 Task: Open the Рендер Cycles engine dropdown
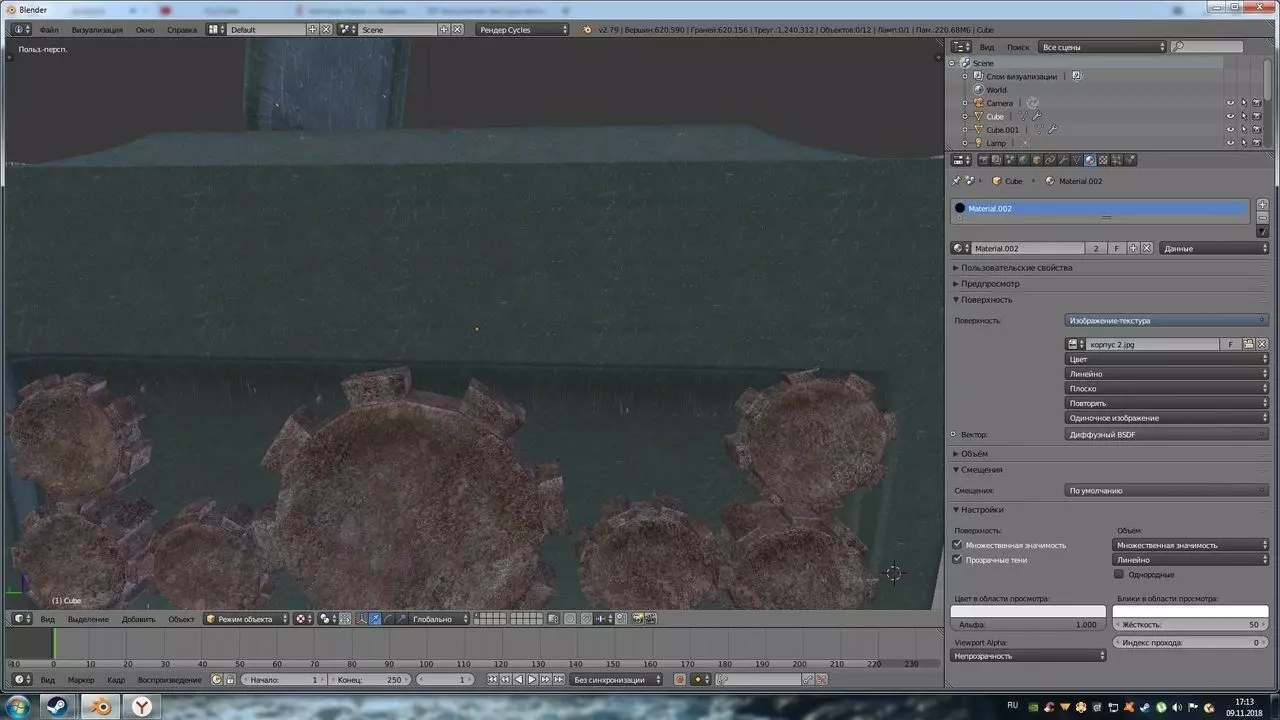point(522,30)
